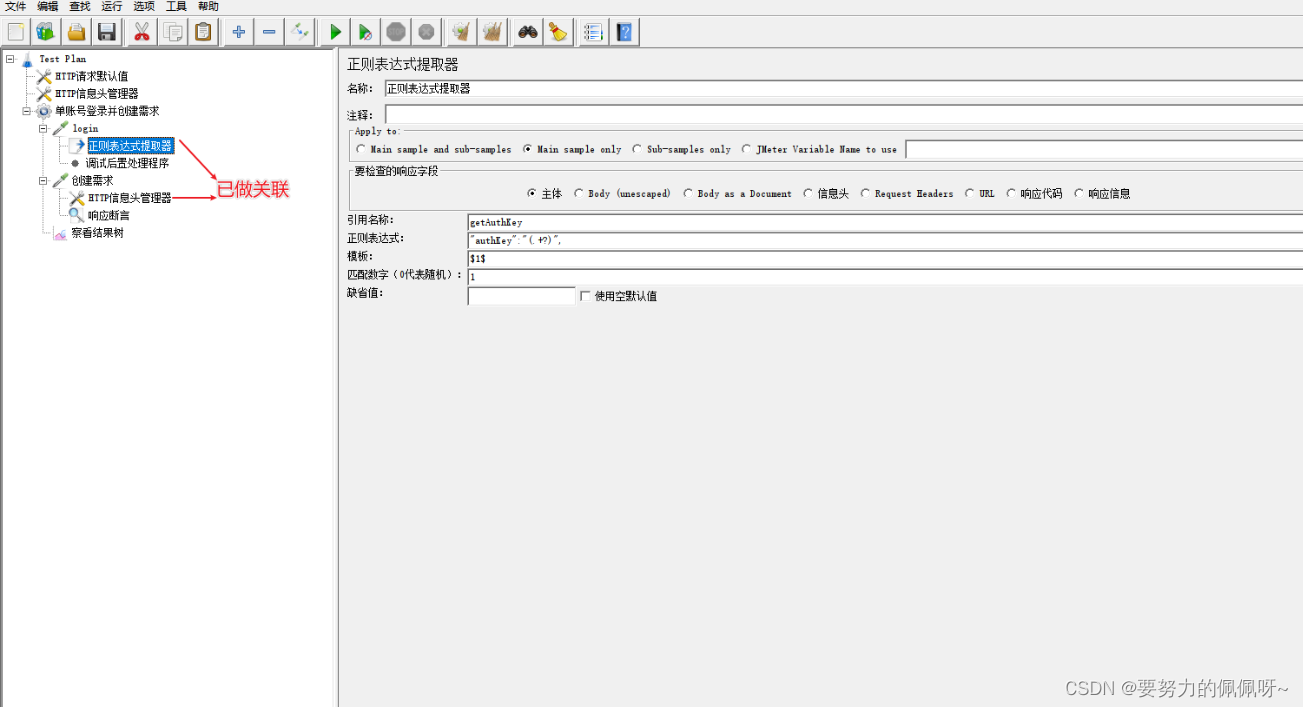Select 创建需求 sampler in tree

point(92,181)
